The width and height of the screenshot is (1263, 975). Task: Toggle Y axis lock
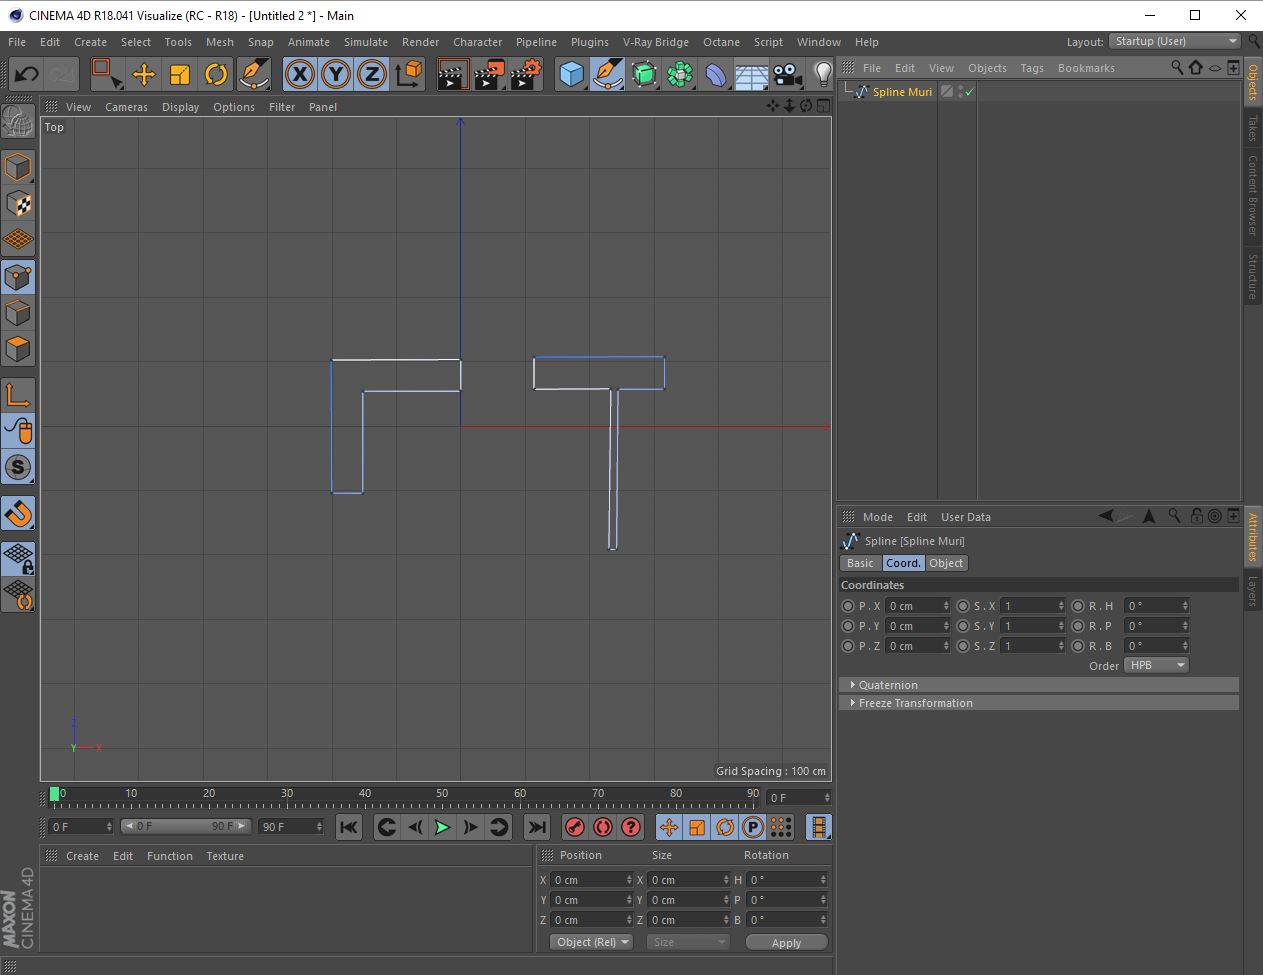pyautogui.click(x=336, y=74)
